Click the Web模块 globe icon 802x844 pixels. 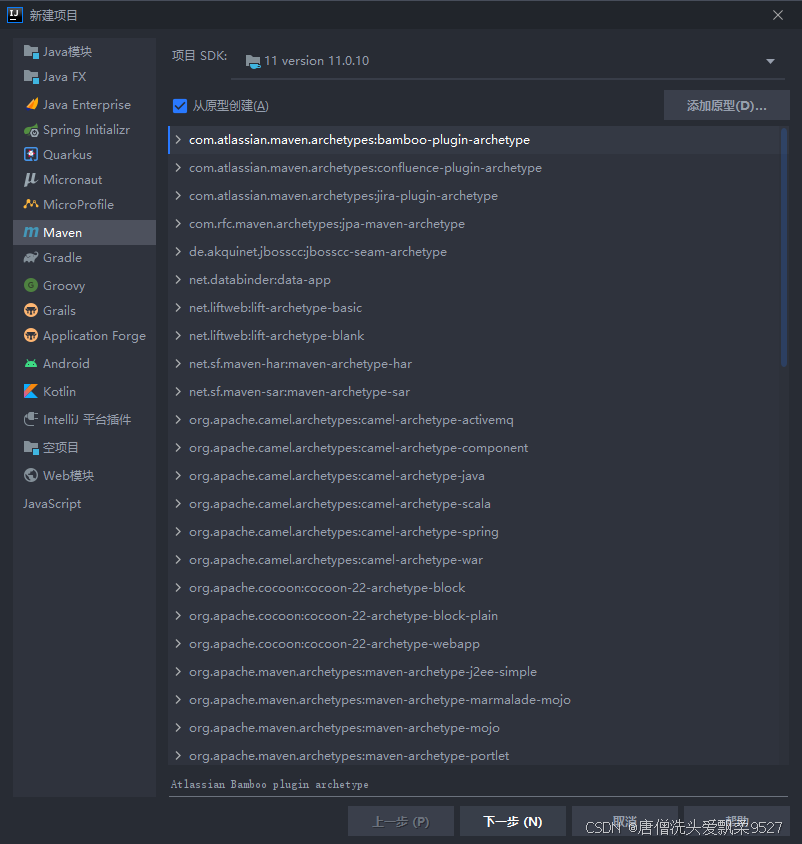[31, 475]
